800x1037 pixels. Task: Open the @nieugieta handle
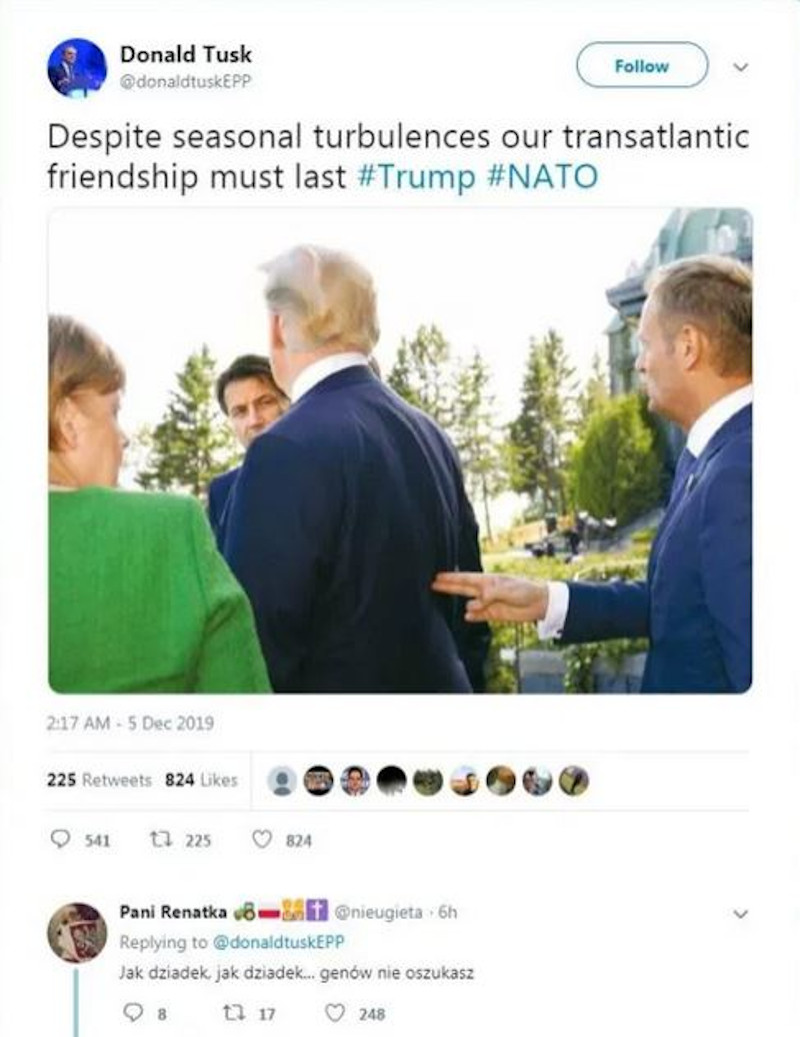(378, 913)
